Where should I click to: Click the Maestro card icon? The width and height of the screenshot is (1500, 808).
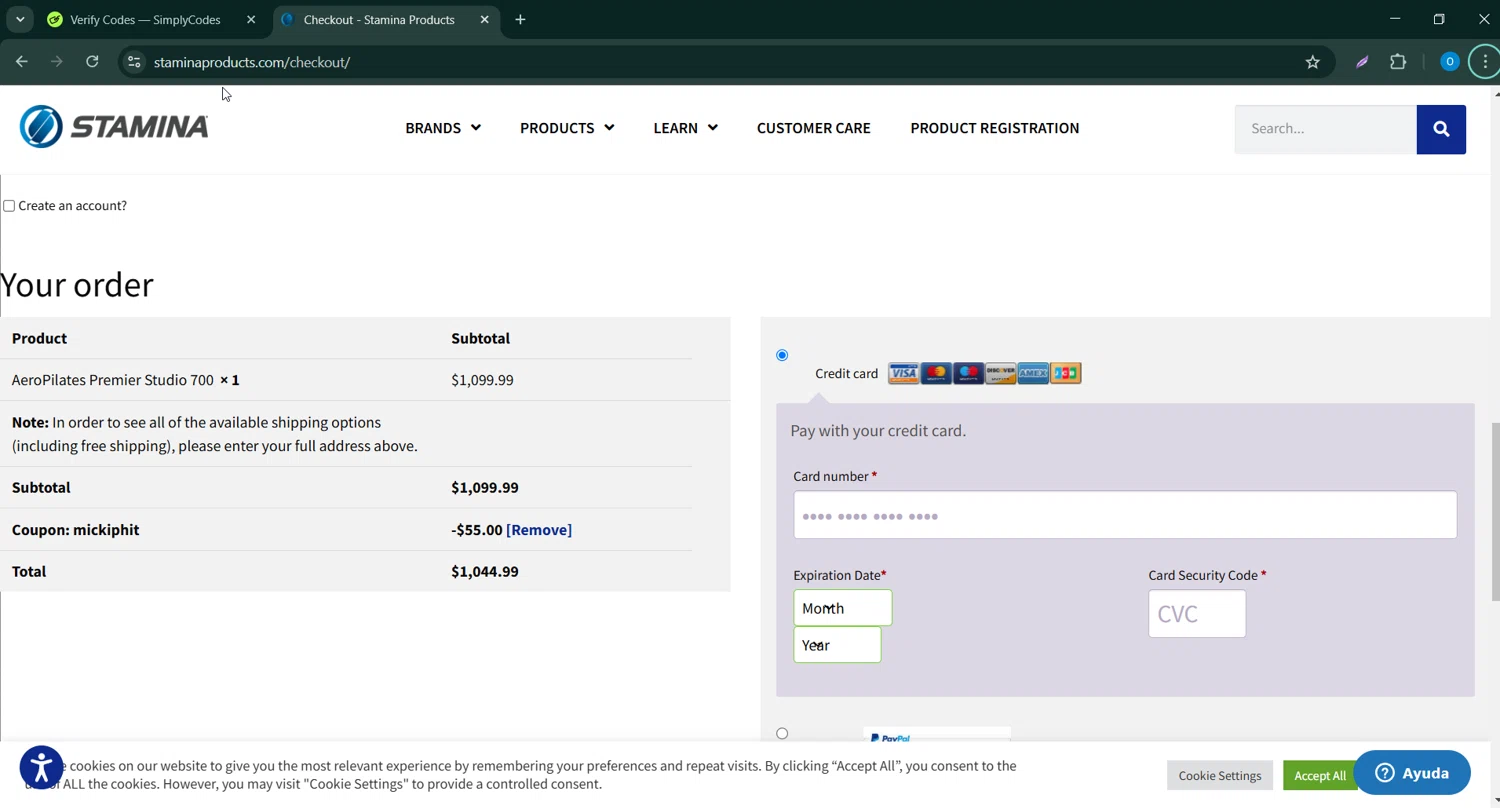[968, 373]
